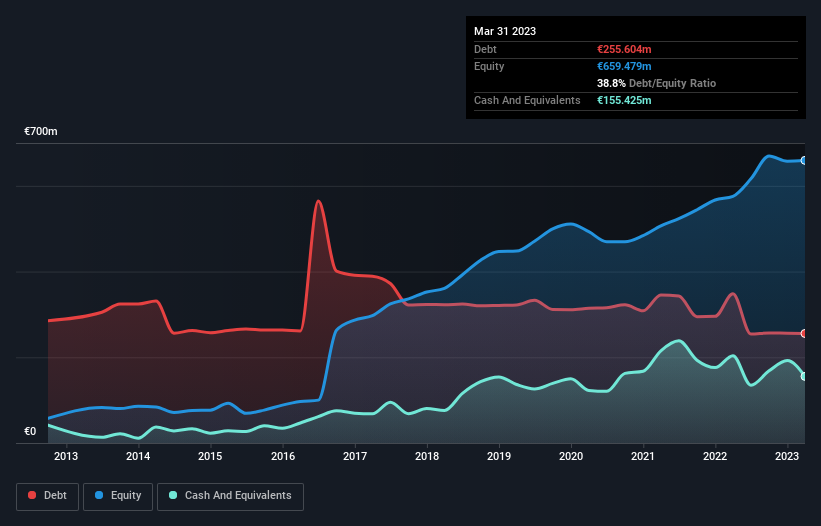The image size is (821, 526).
Task: Click the 2021 x-axis label
Action: pyautogui.click(x=643, y=456)
